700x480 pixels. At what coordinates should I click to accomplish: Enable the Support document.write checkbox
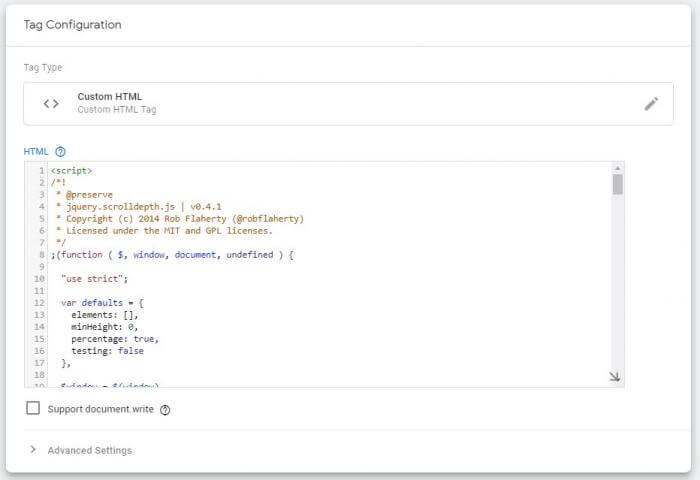tap(33, 408)
